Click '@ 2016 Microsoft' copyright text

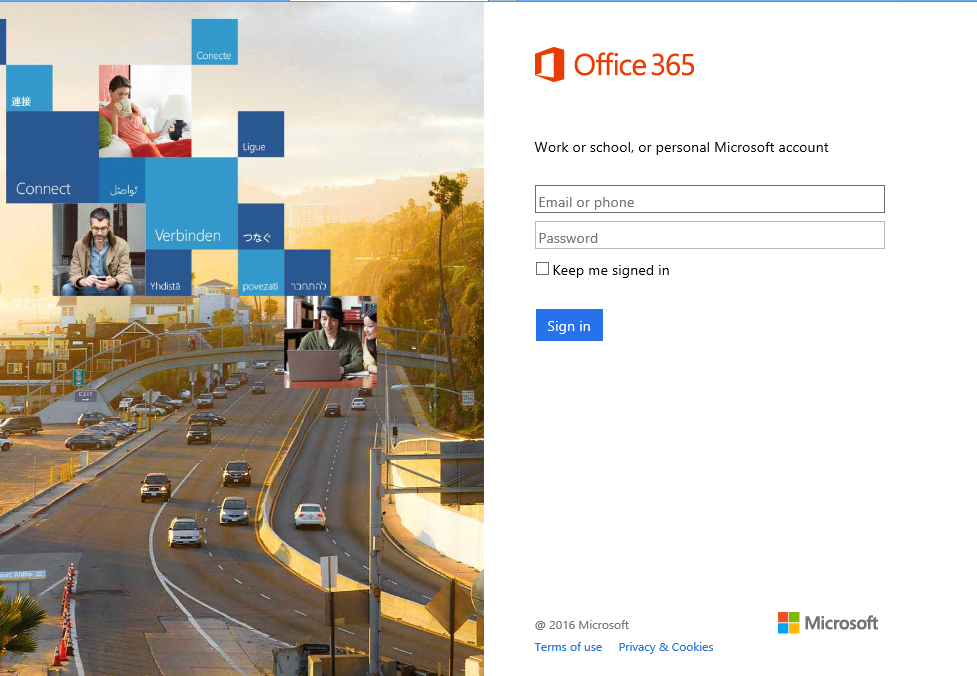[x=582, y=625]
